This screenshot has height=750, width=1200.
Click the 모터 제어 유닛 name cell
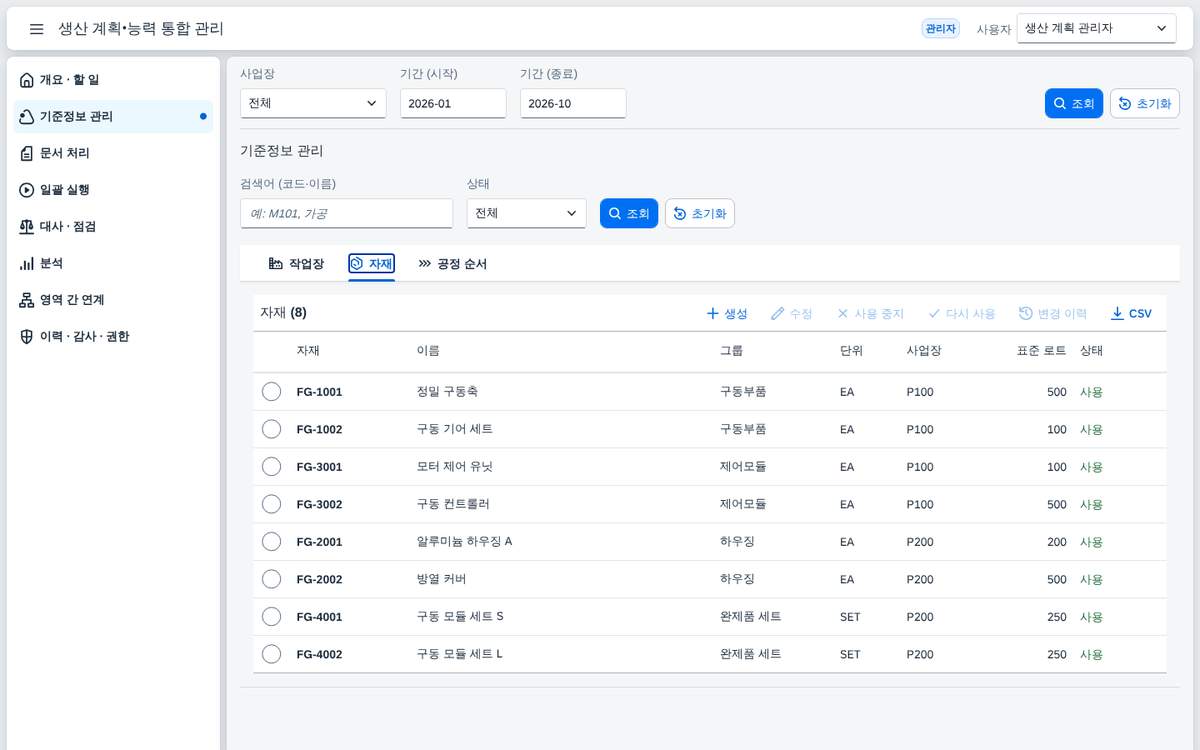click(454, 467)
